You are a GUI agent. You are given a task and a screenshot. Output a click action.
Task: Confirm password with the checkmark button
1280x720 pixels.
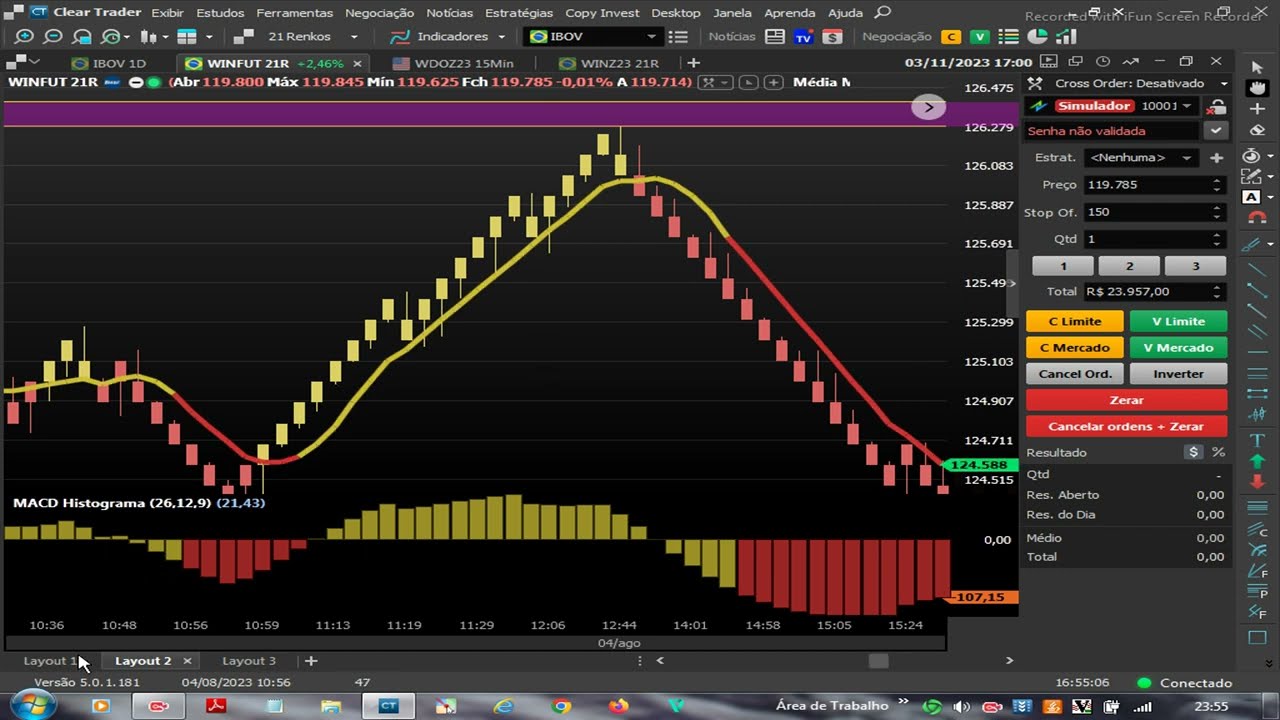tap(1216, 131)
